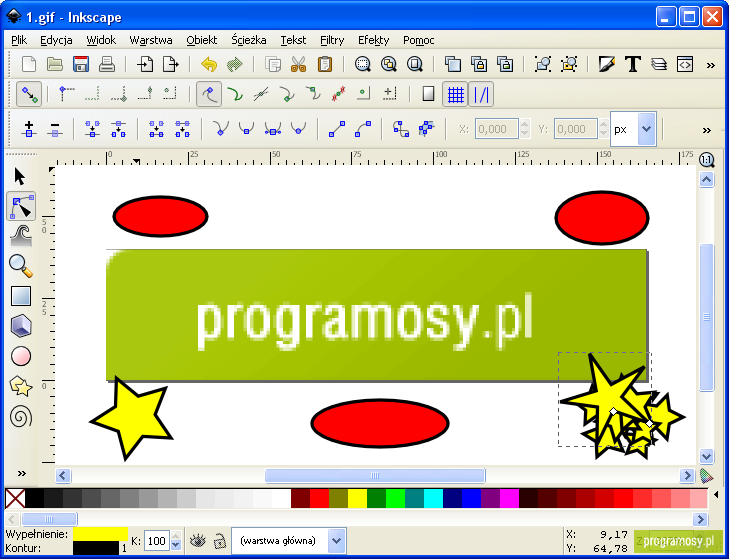Cut selection with scissors icon
Viewport: 729px width, 559px height.
298,64
